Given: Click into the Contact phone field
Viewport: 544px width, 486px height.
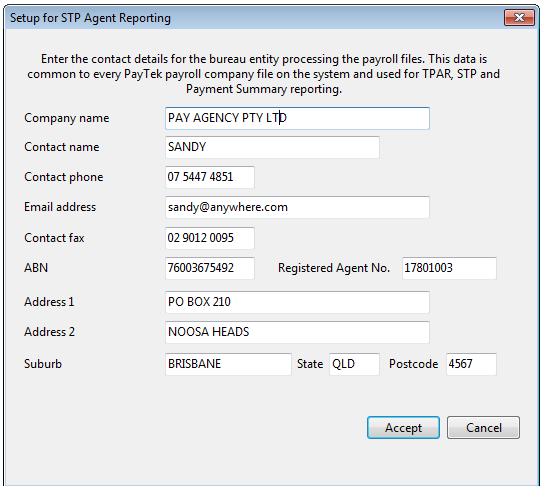Looking at the screenshot, I should tap(210, 177).
